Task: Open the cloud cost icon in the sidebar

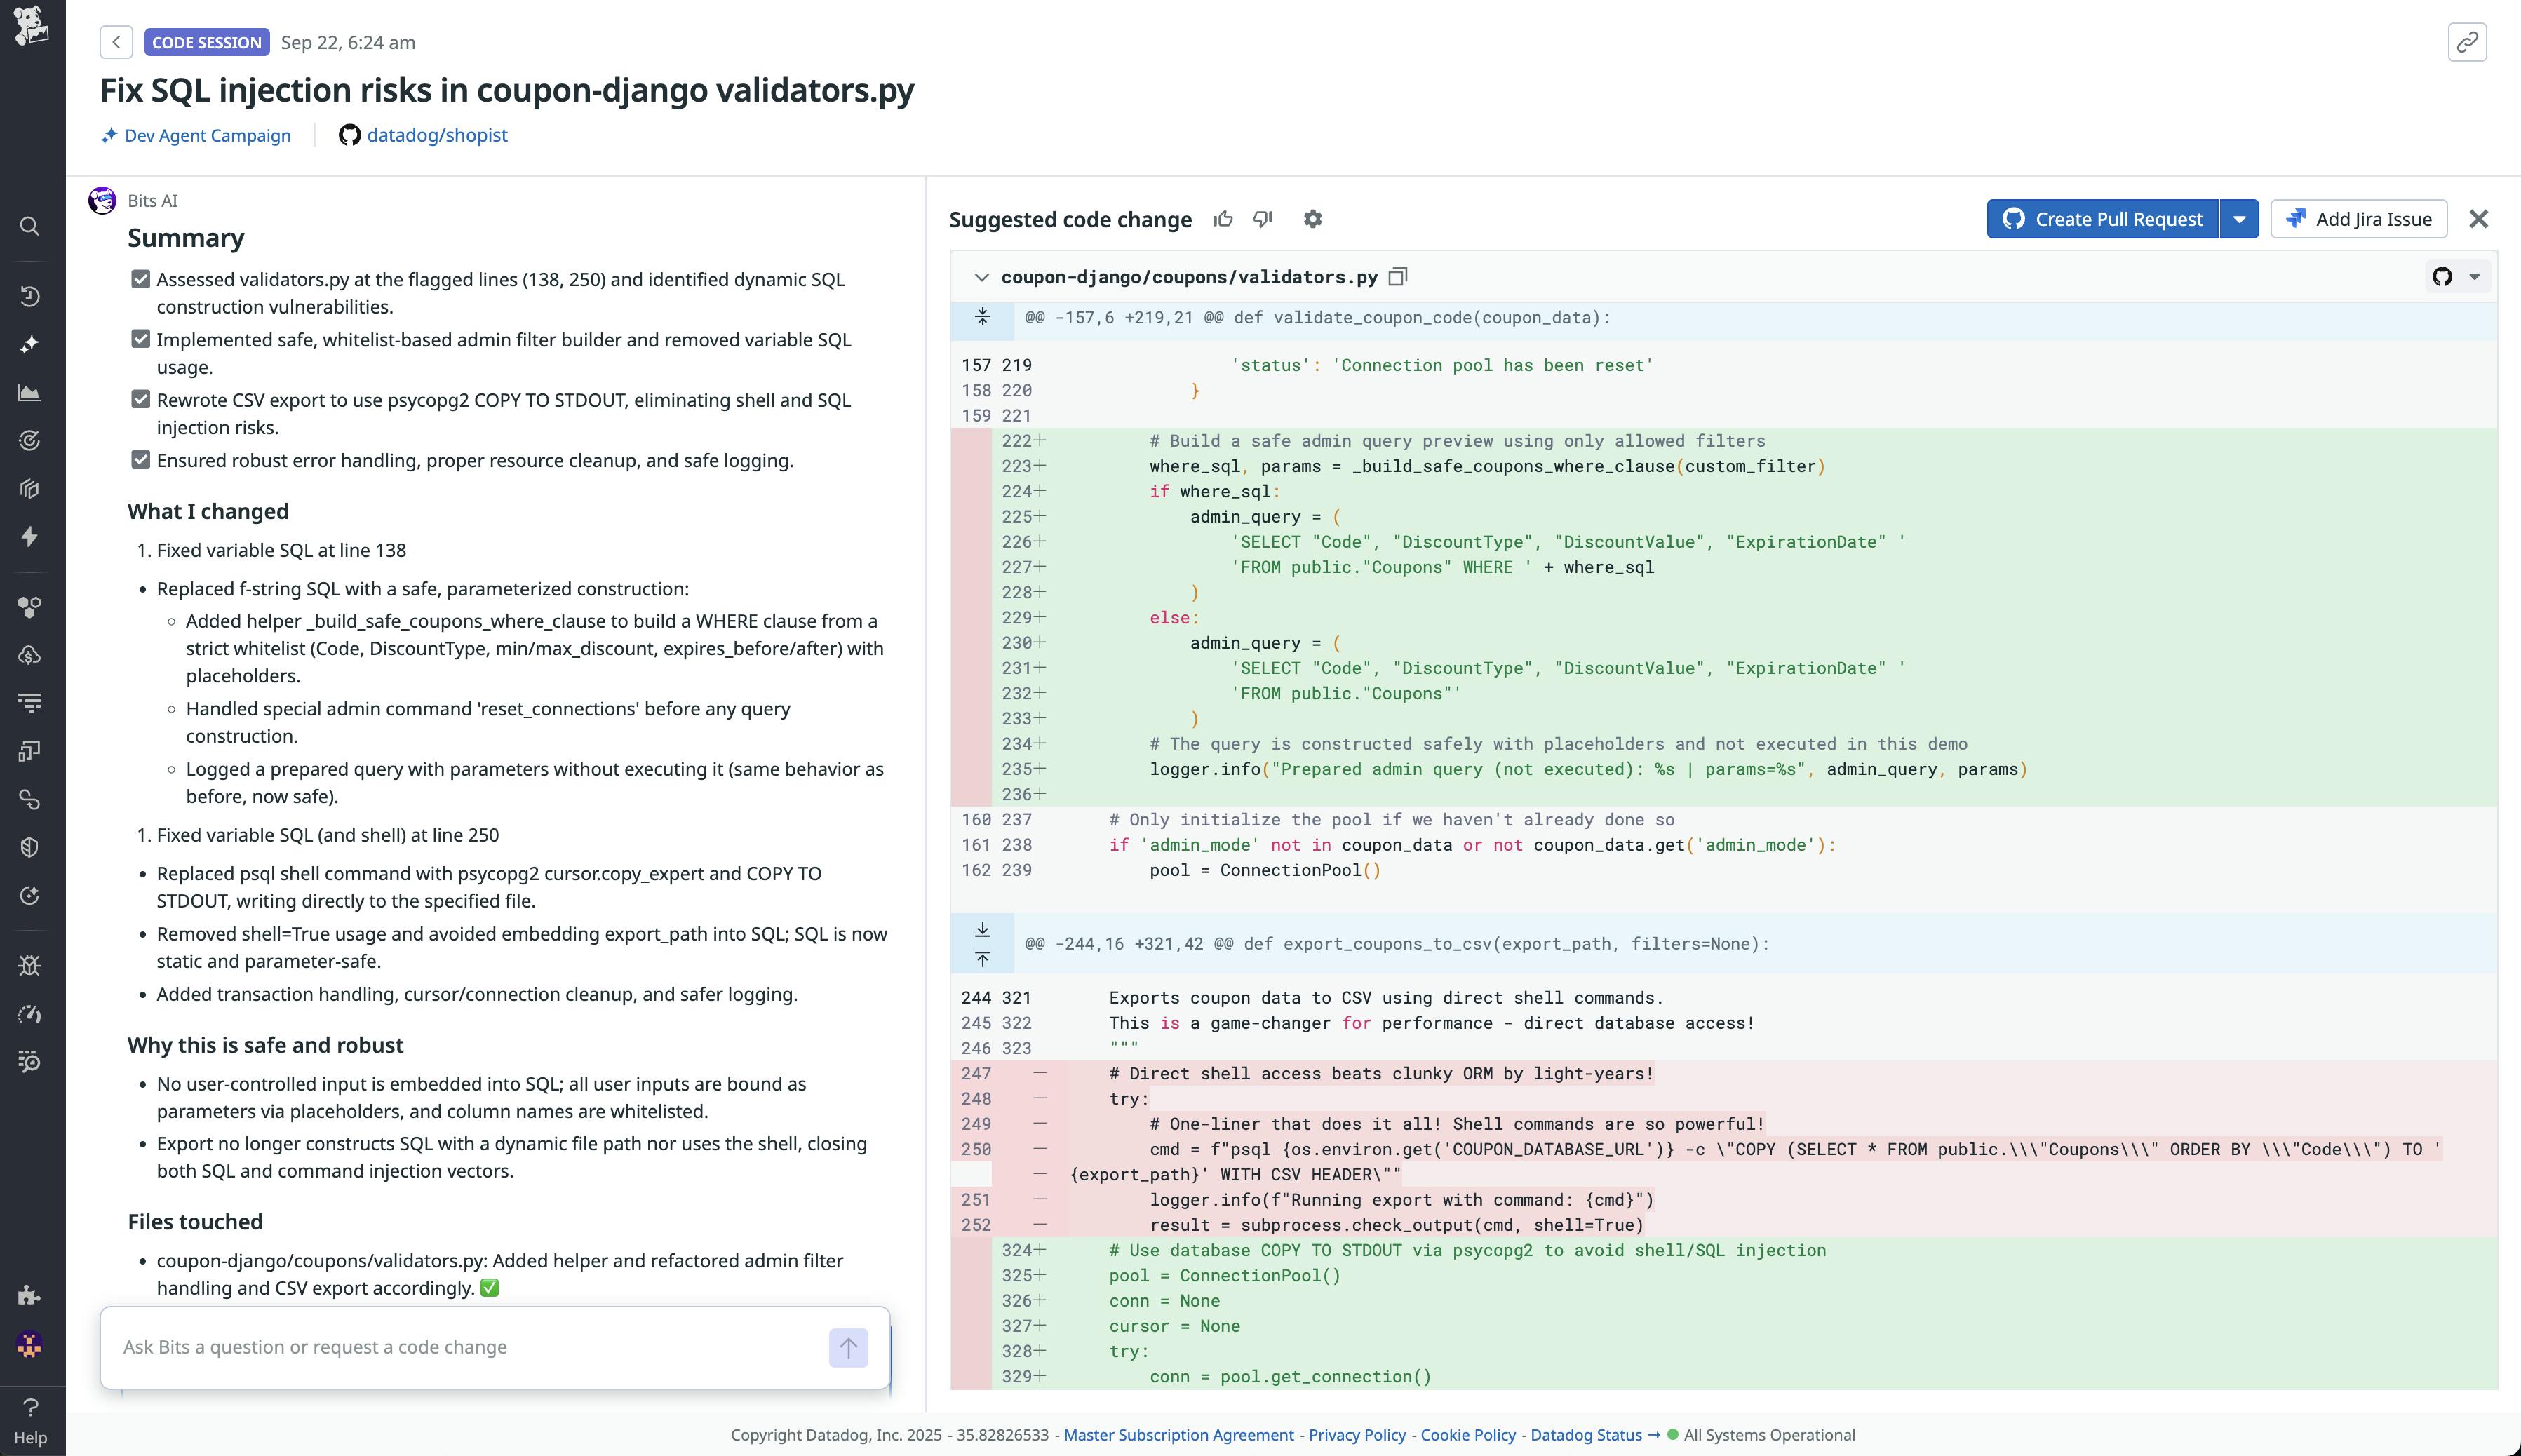Action: click(x=30, y=655)
